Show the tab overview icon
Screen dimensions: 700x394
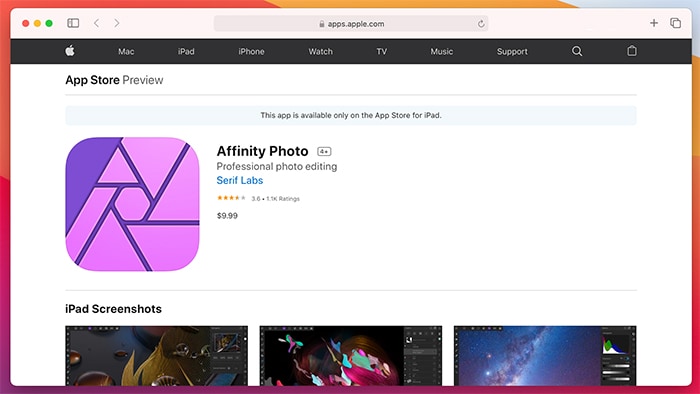tap(675, 23)
